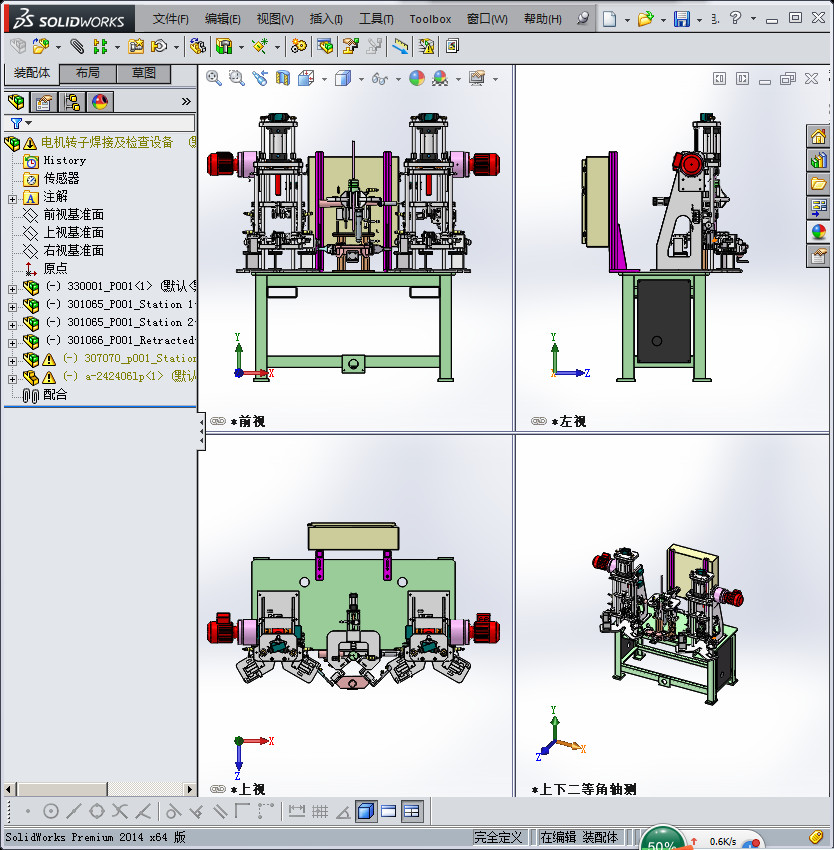The image size is (834, 850).
Task: Expand the 注解 annotations tree node
Action: (x=12, y=199)
